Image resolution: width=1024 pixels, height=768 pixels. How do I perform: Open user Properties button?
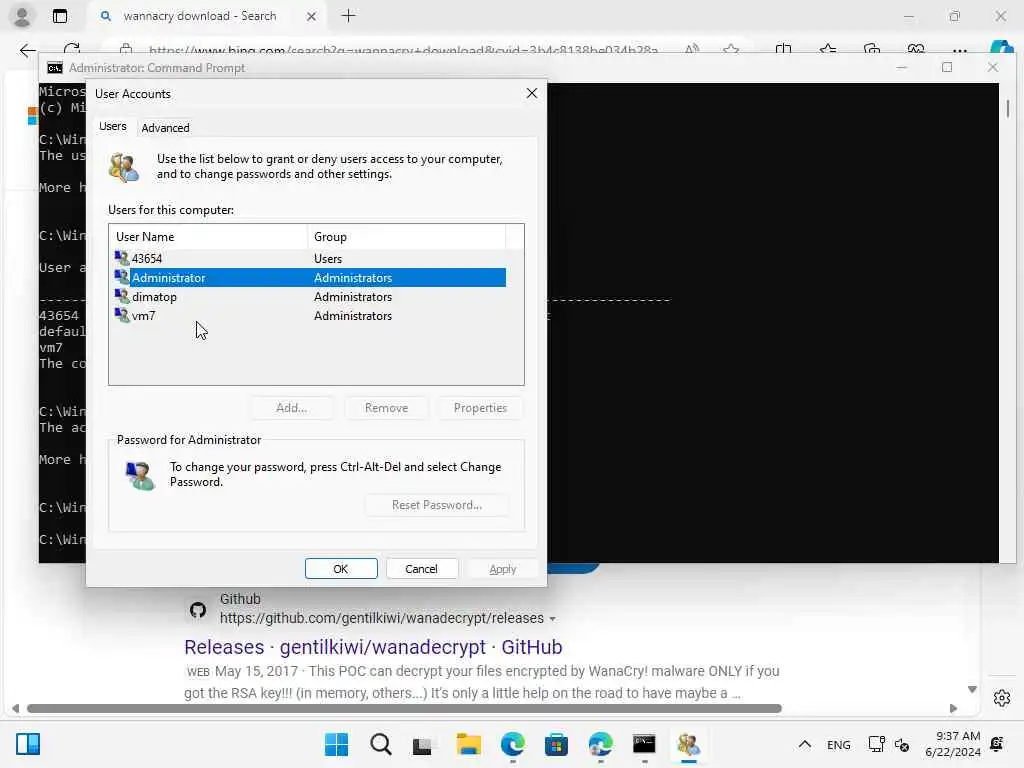(x=480, y=408)
